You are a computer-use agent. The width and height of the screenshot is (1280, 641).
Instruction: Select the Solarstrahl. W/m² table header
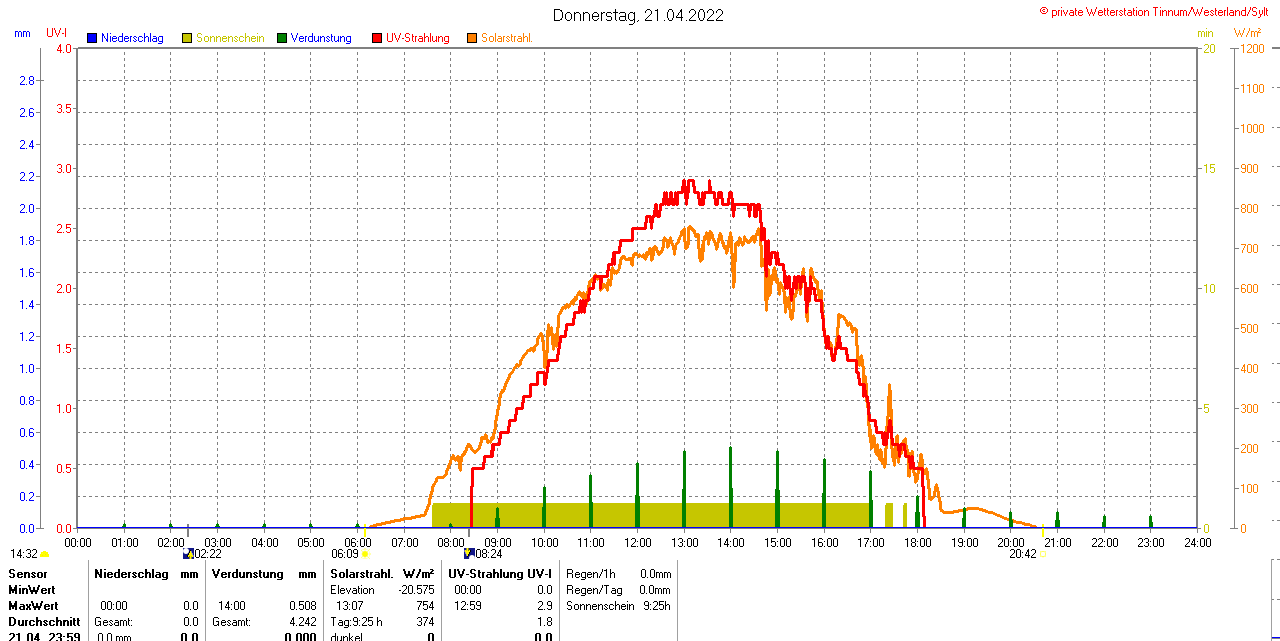pyautogui.click(x=382, y=574)
